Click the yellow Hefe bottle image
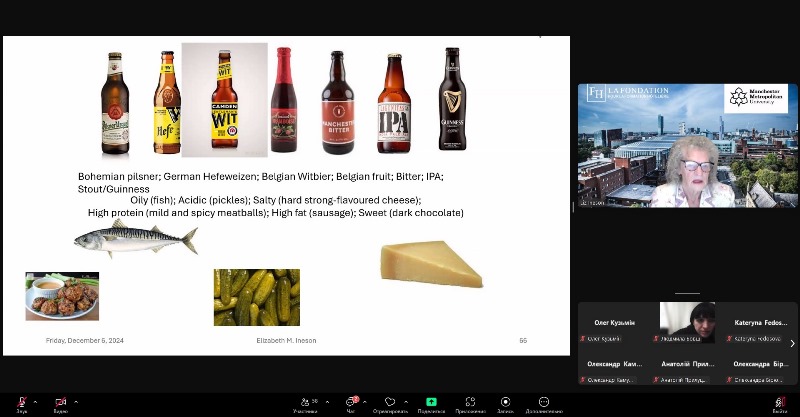The width and height of the screenshot is (800, 417). (167, 102)
